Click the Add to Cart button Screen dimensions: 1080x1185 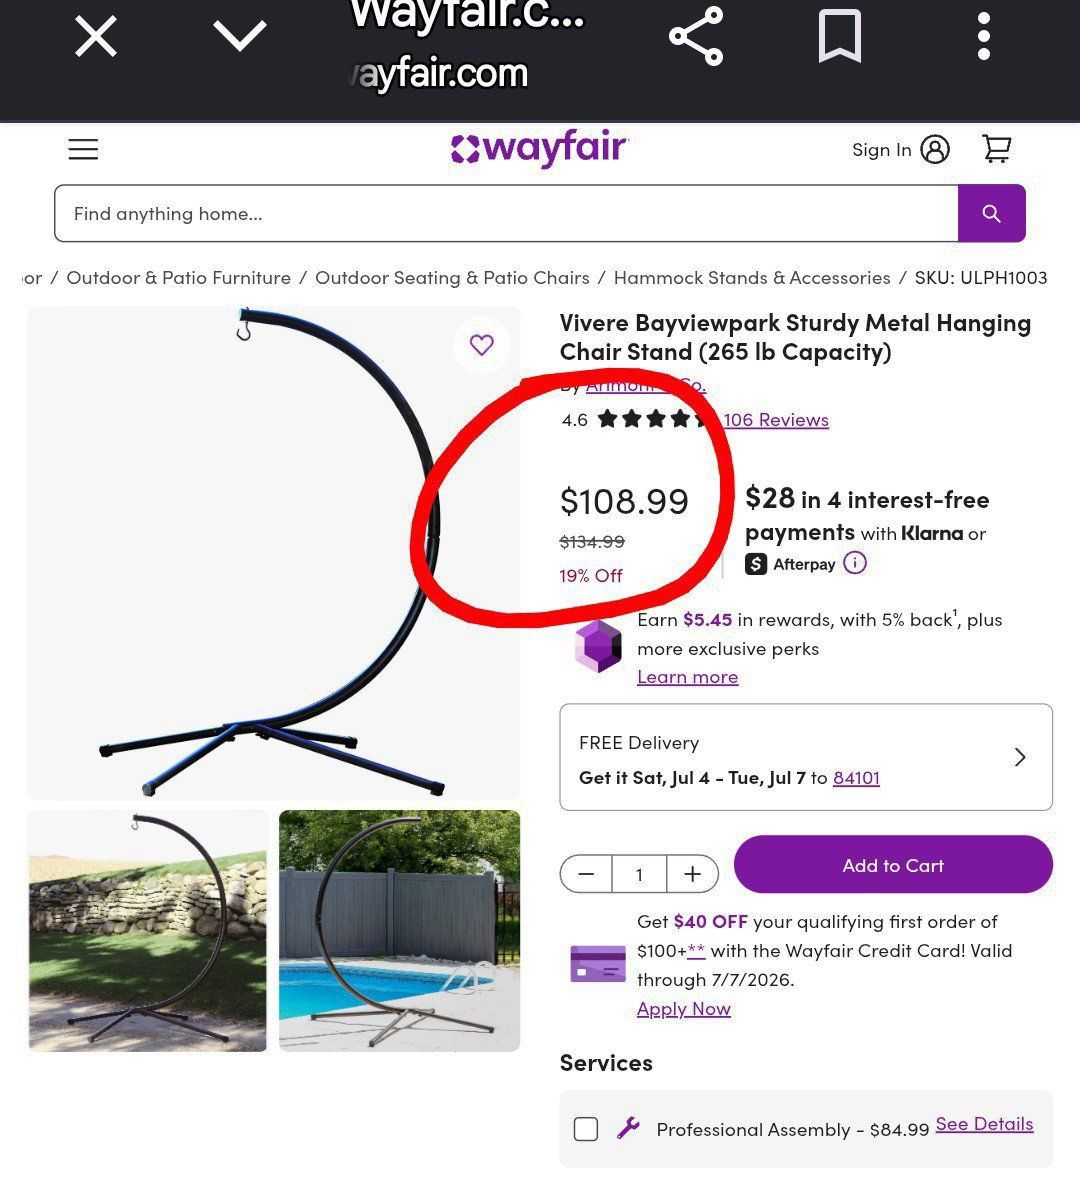click(x=893, y=865)
